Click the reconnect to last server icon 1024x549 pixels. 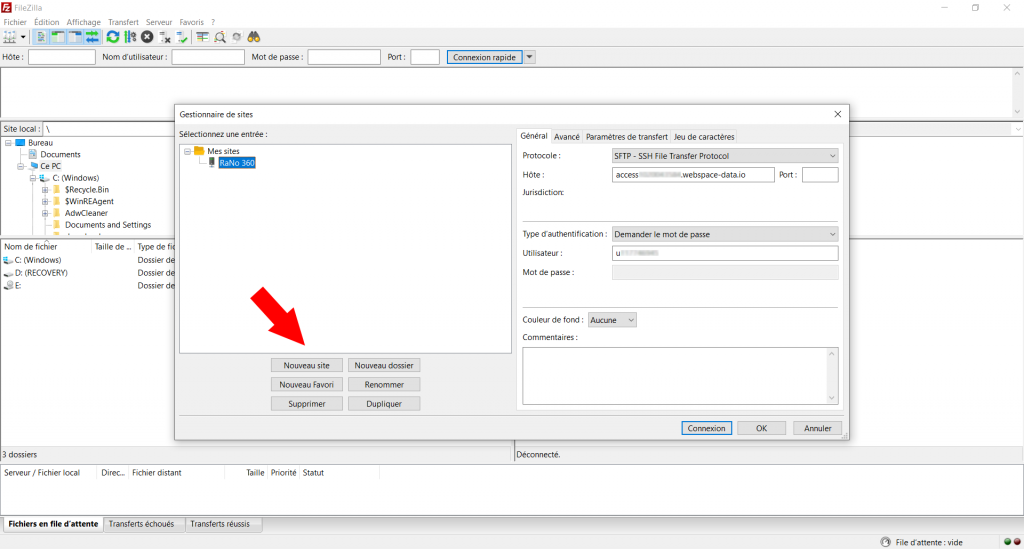182,37
